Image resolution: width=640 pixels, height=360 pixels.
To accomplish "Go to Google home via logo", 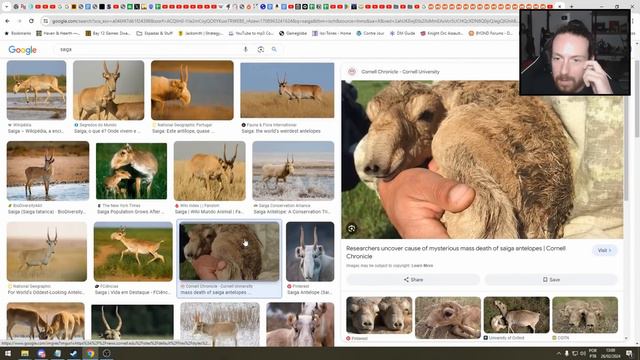I will tap(22, 50).
